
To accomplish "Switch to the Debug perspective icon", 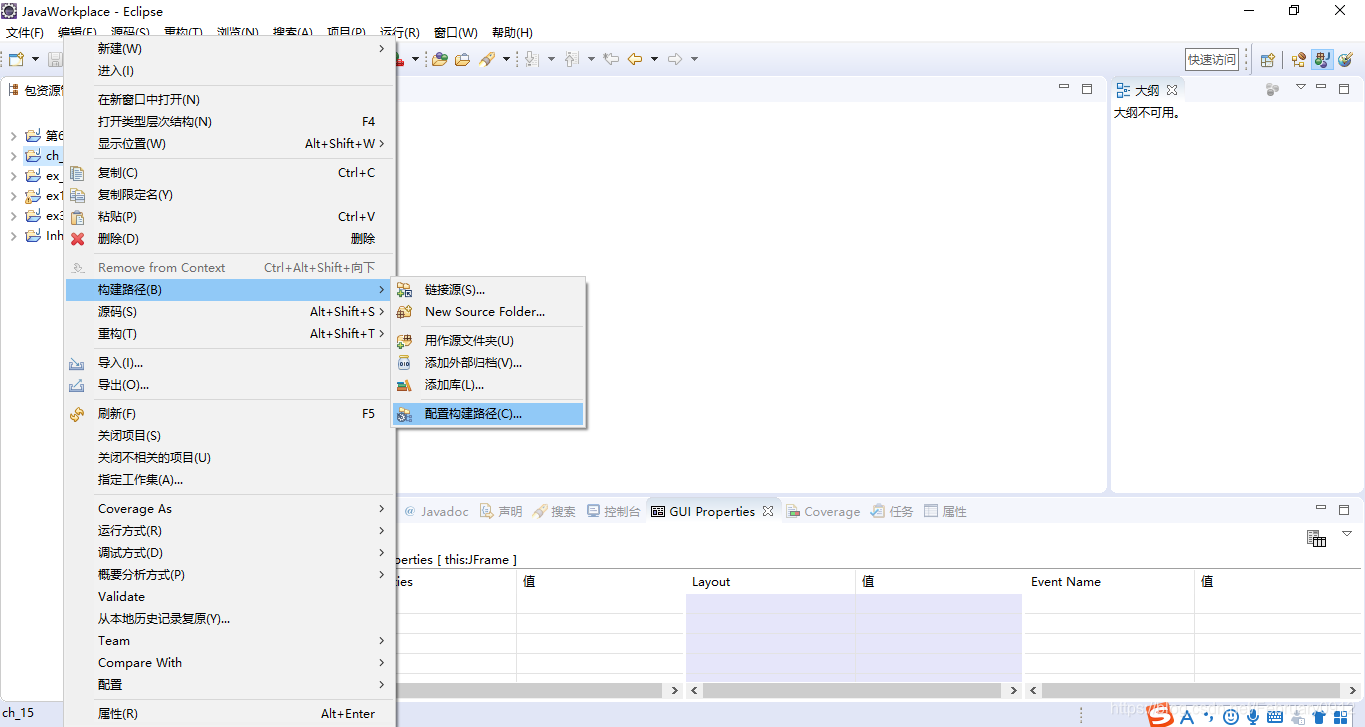I will (1345, 60).
